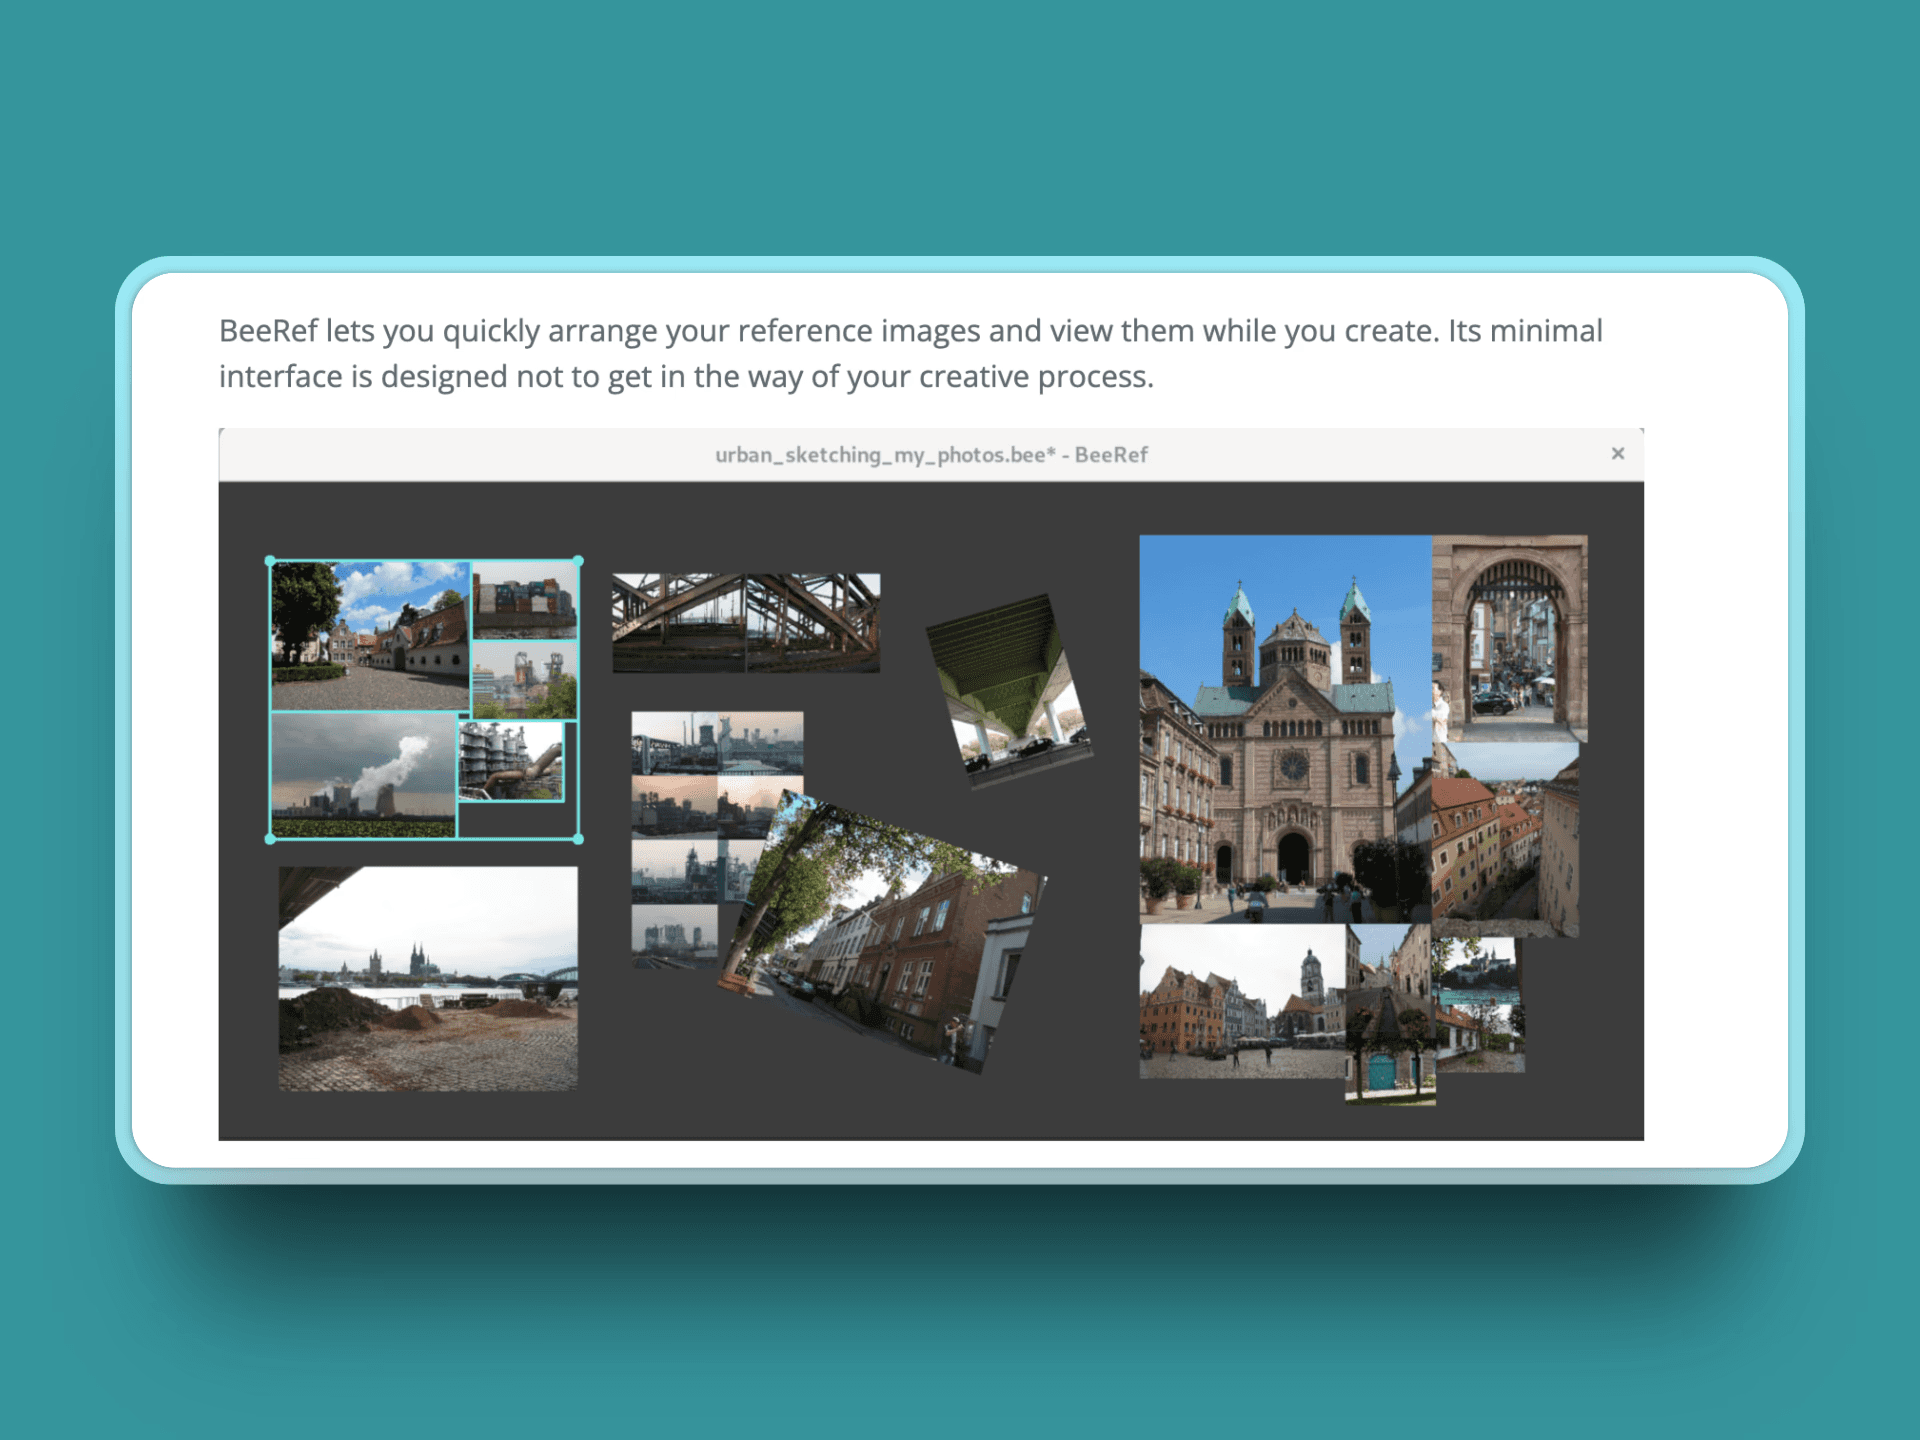Image resolution: width=1920 pixels, height=1440 pixels.
Task: Click the bottom-left selection handle
Action: click(x=271, y=839)
